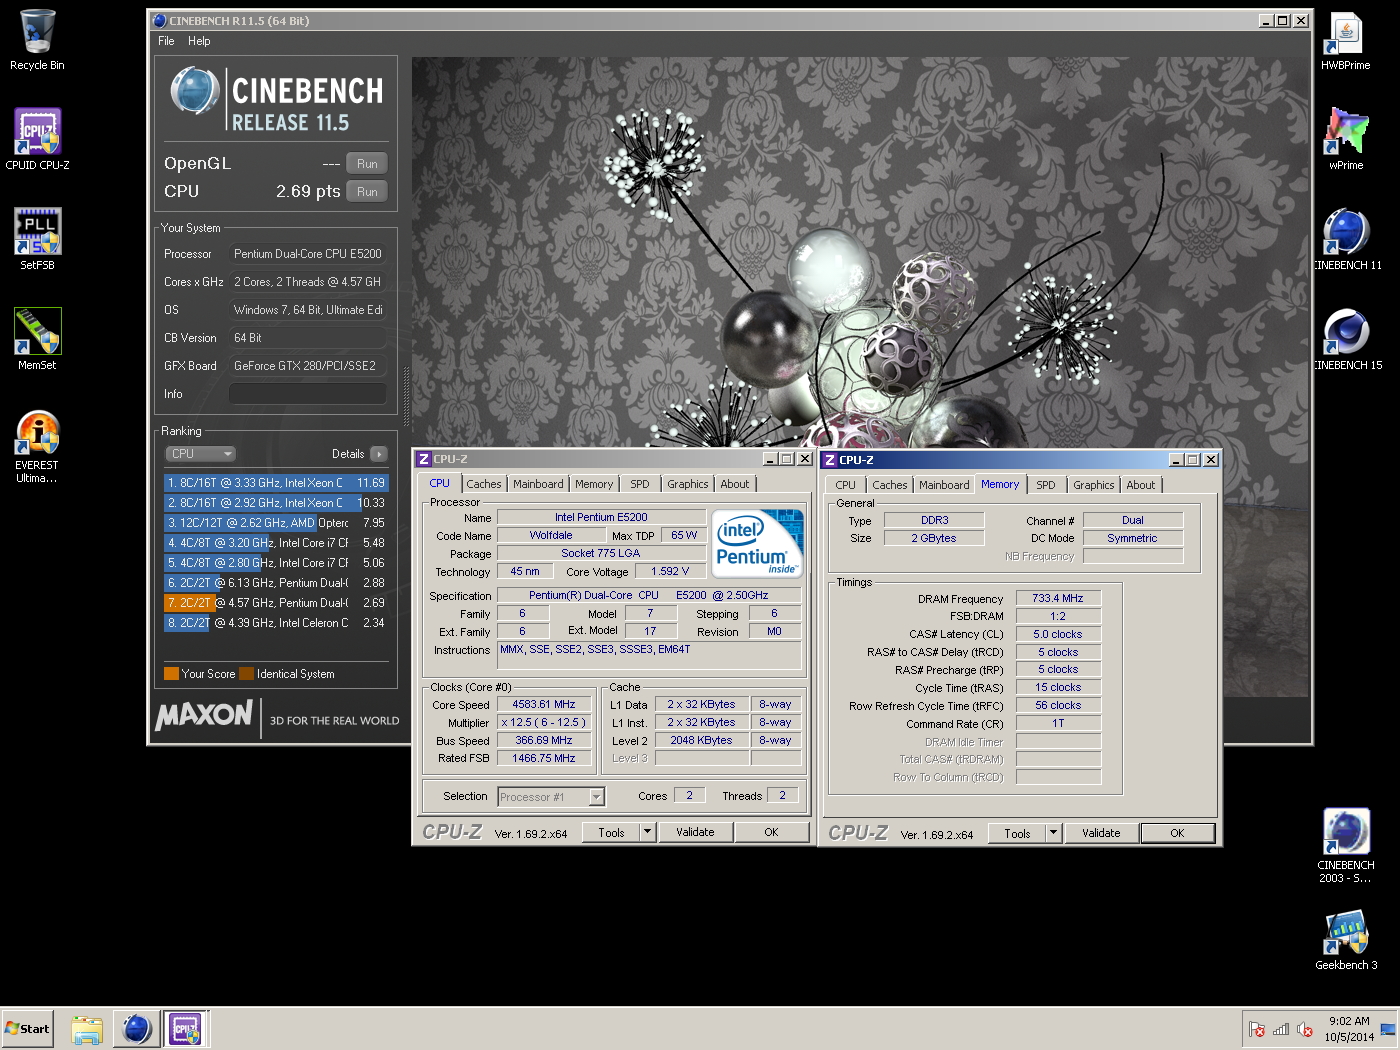The image size is (1400, 1050).
Task: Launch EVEREST Ultimate desktop shortcut
Action: coord(37,447)
